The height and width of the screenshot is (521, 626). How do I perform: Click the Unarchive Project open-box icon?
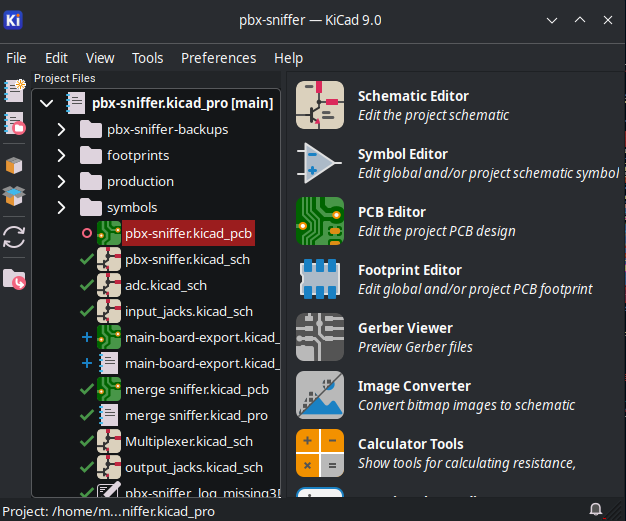(14, 196)
